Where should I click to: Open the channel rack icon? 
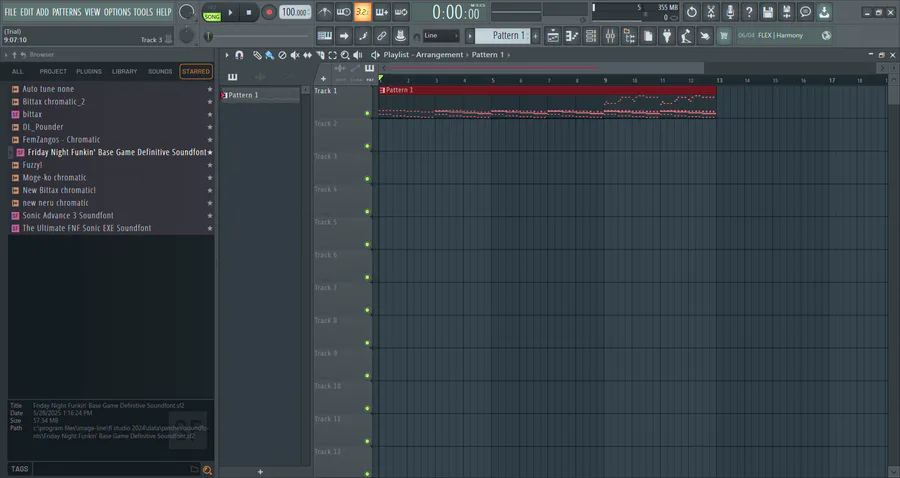point(591,36)
